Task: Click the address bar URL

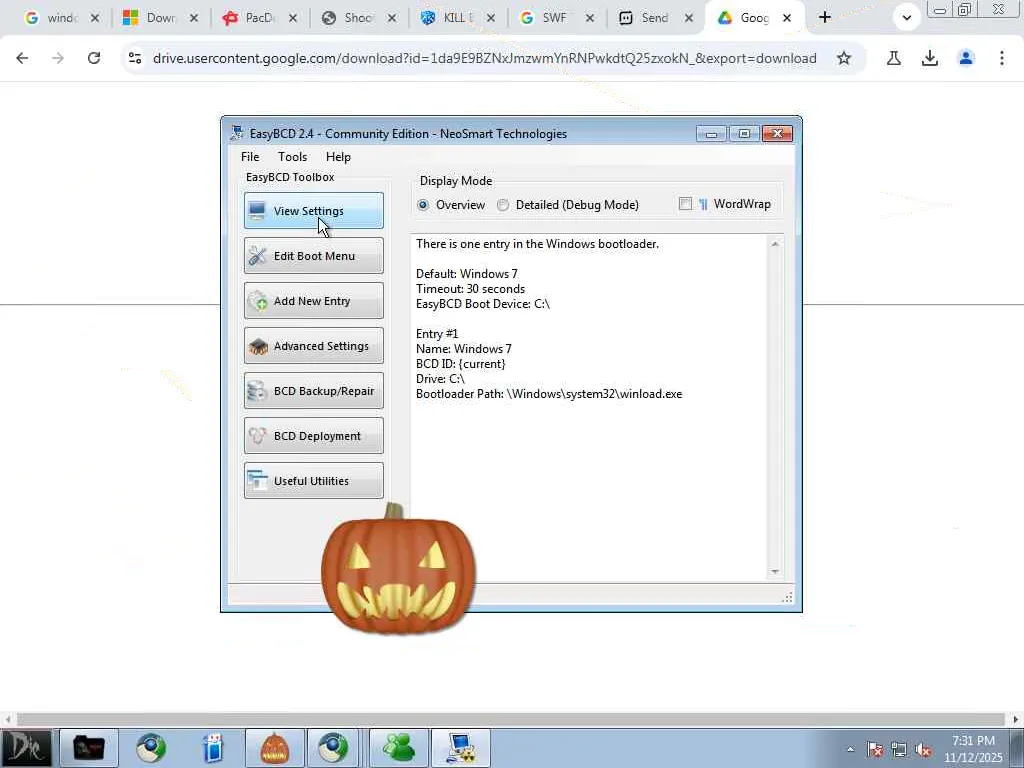Action: pyautogui.click(x=485, y=58)
